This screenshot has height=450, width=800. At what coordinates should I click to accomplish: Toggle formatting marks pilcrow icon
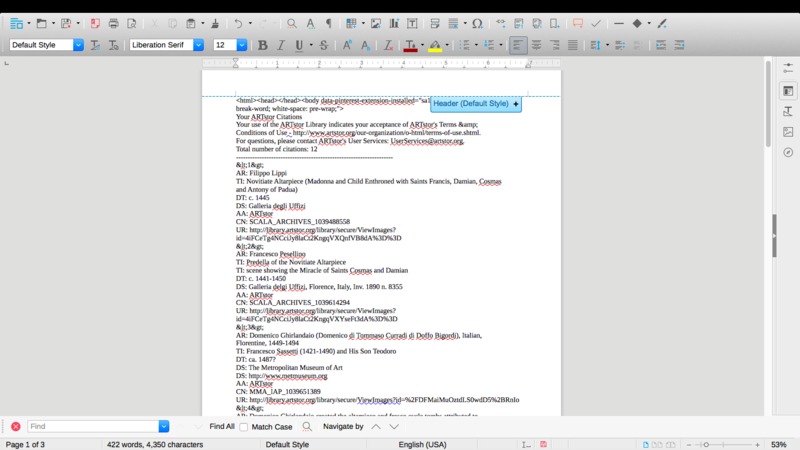(x=329, y=23)
